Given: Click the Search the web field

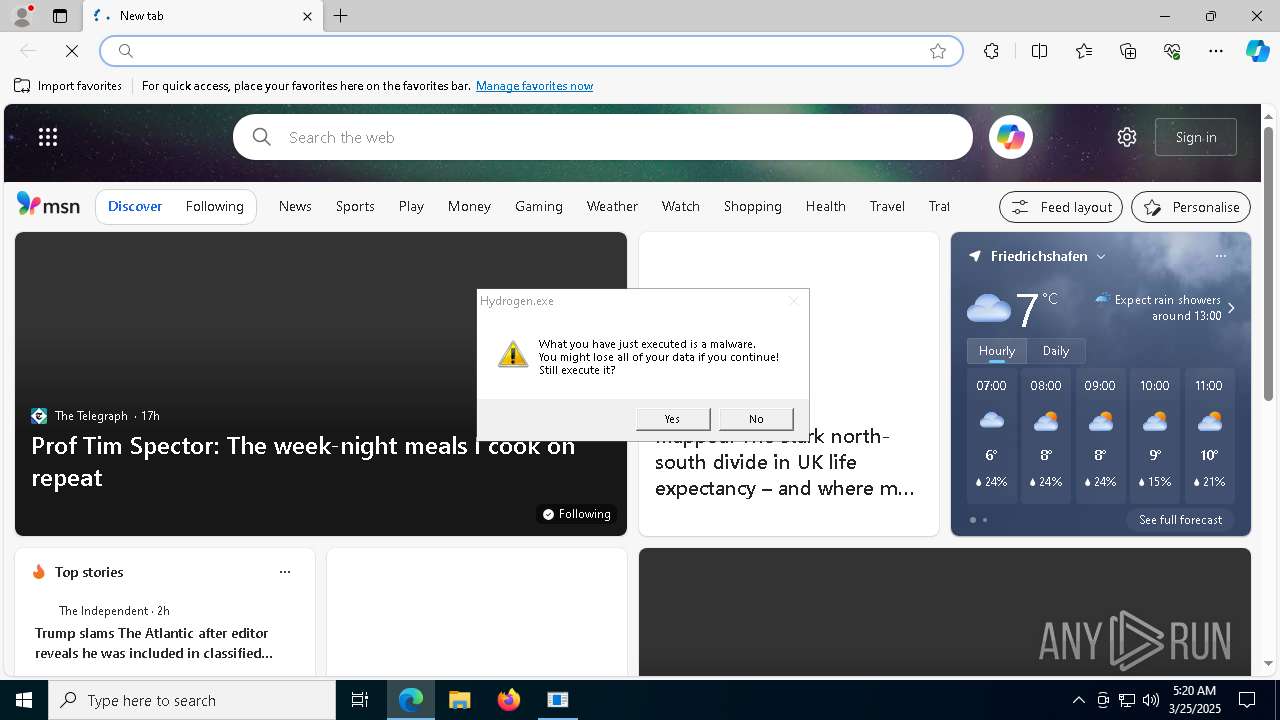Looking at the screenshot, I should pyautogui.click(x=603, y=137).
